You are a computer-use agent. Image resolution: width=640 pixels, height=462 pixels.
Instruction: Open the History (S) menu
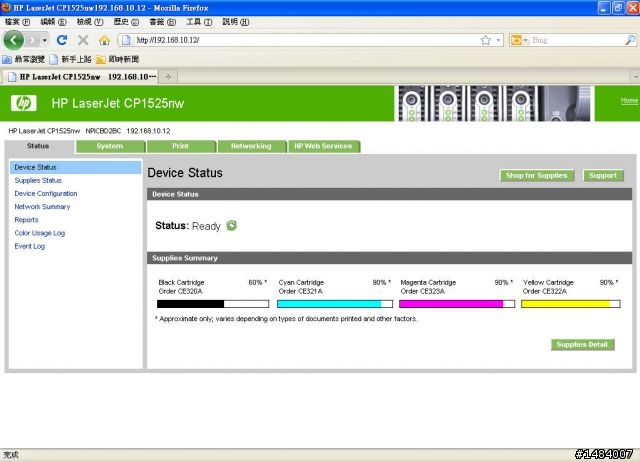click(126, 22)
